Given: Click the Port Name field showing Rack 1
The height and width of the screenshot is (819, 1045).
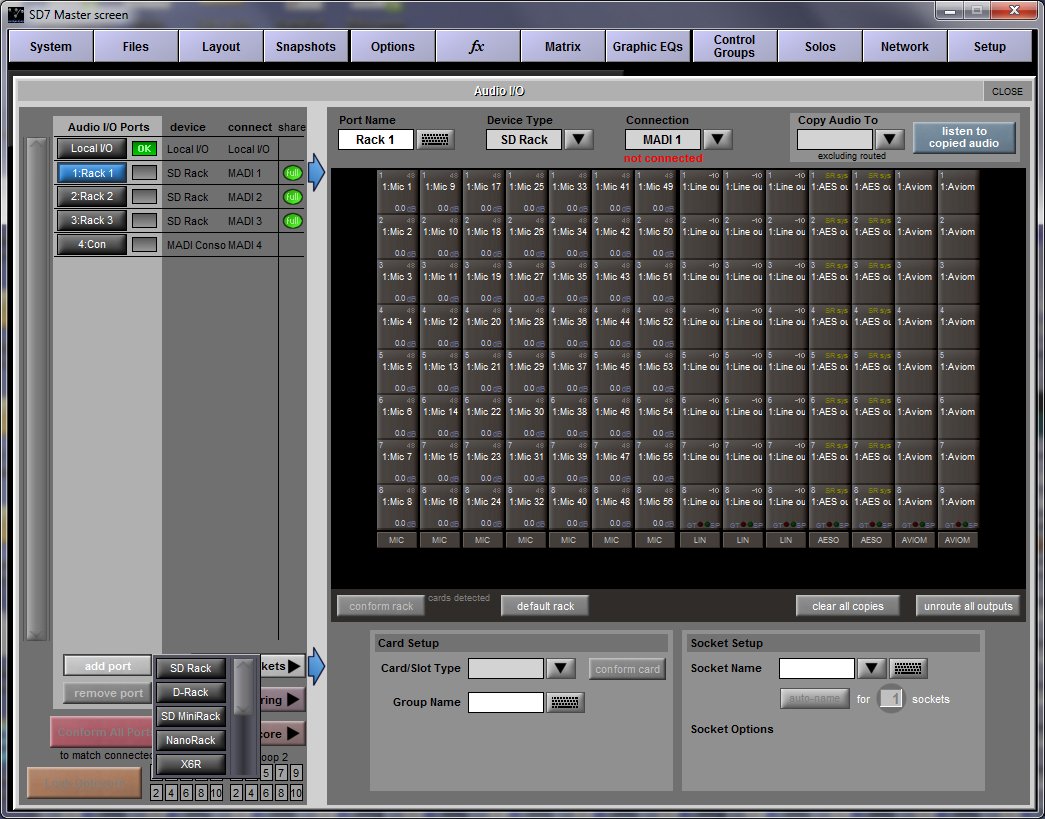Looking at the screenshot, I should coord(376,139).
